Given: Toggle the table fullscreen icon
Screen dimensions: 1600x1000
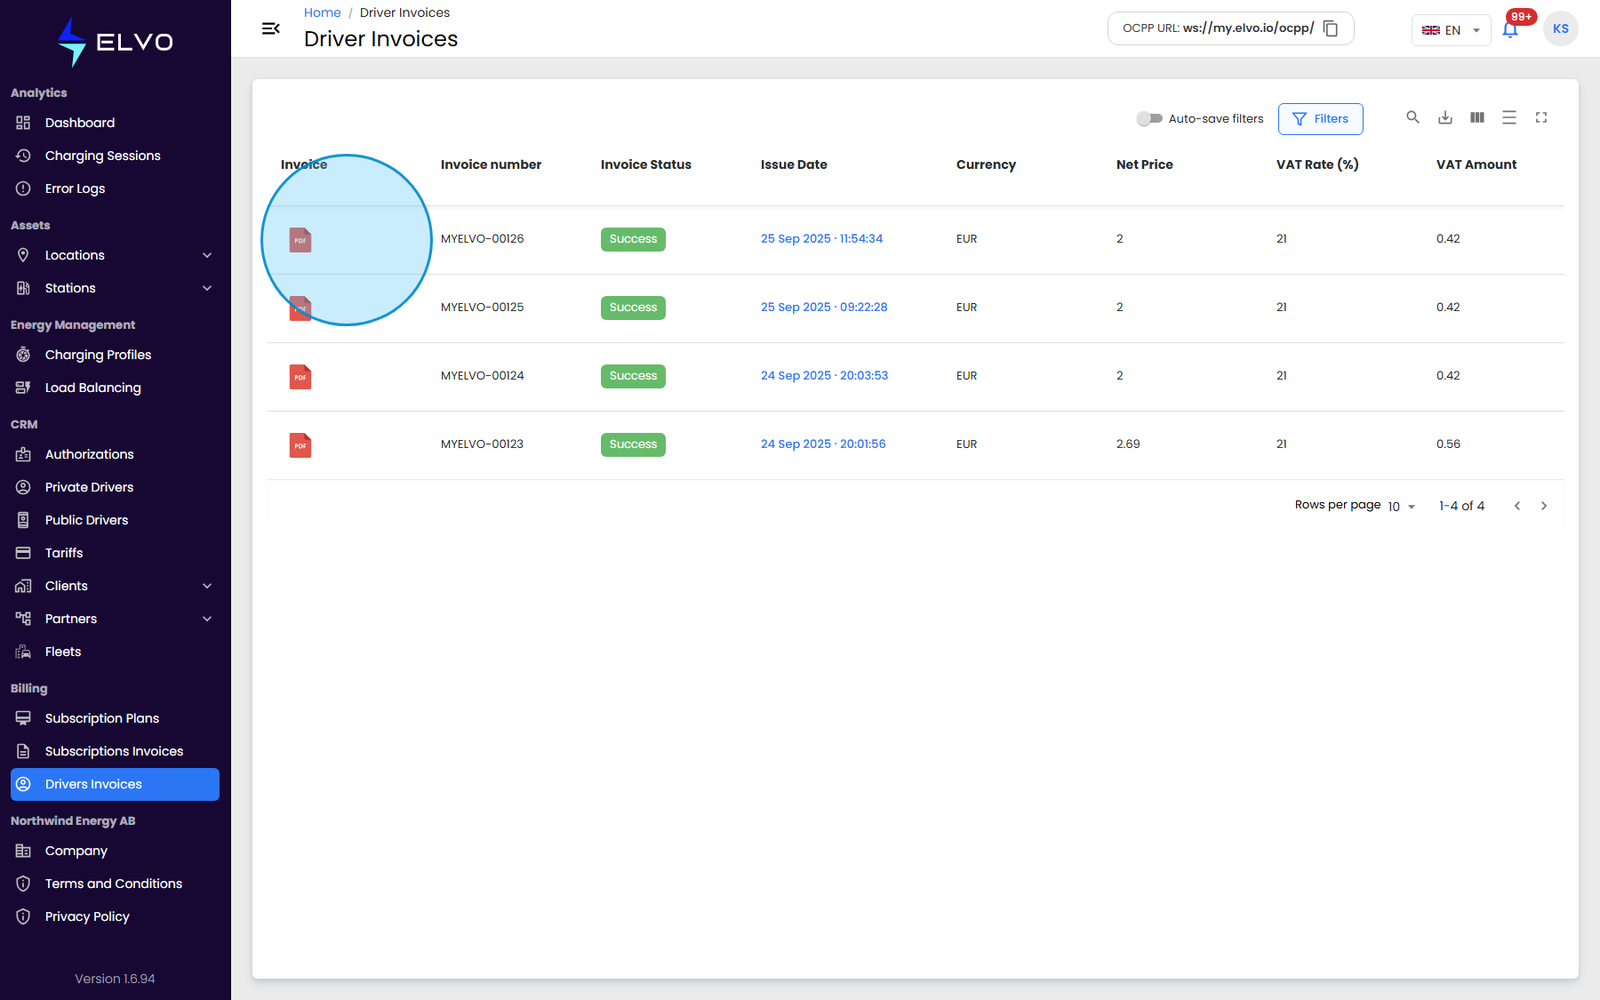Looking at the screenshot, I should pos(1541,118).
